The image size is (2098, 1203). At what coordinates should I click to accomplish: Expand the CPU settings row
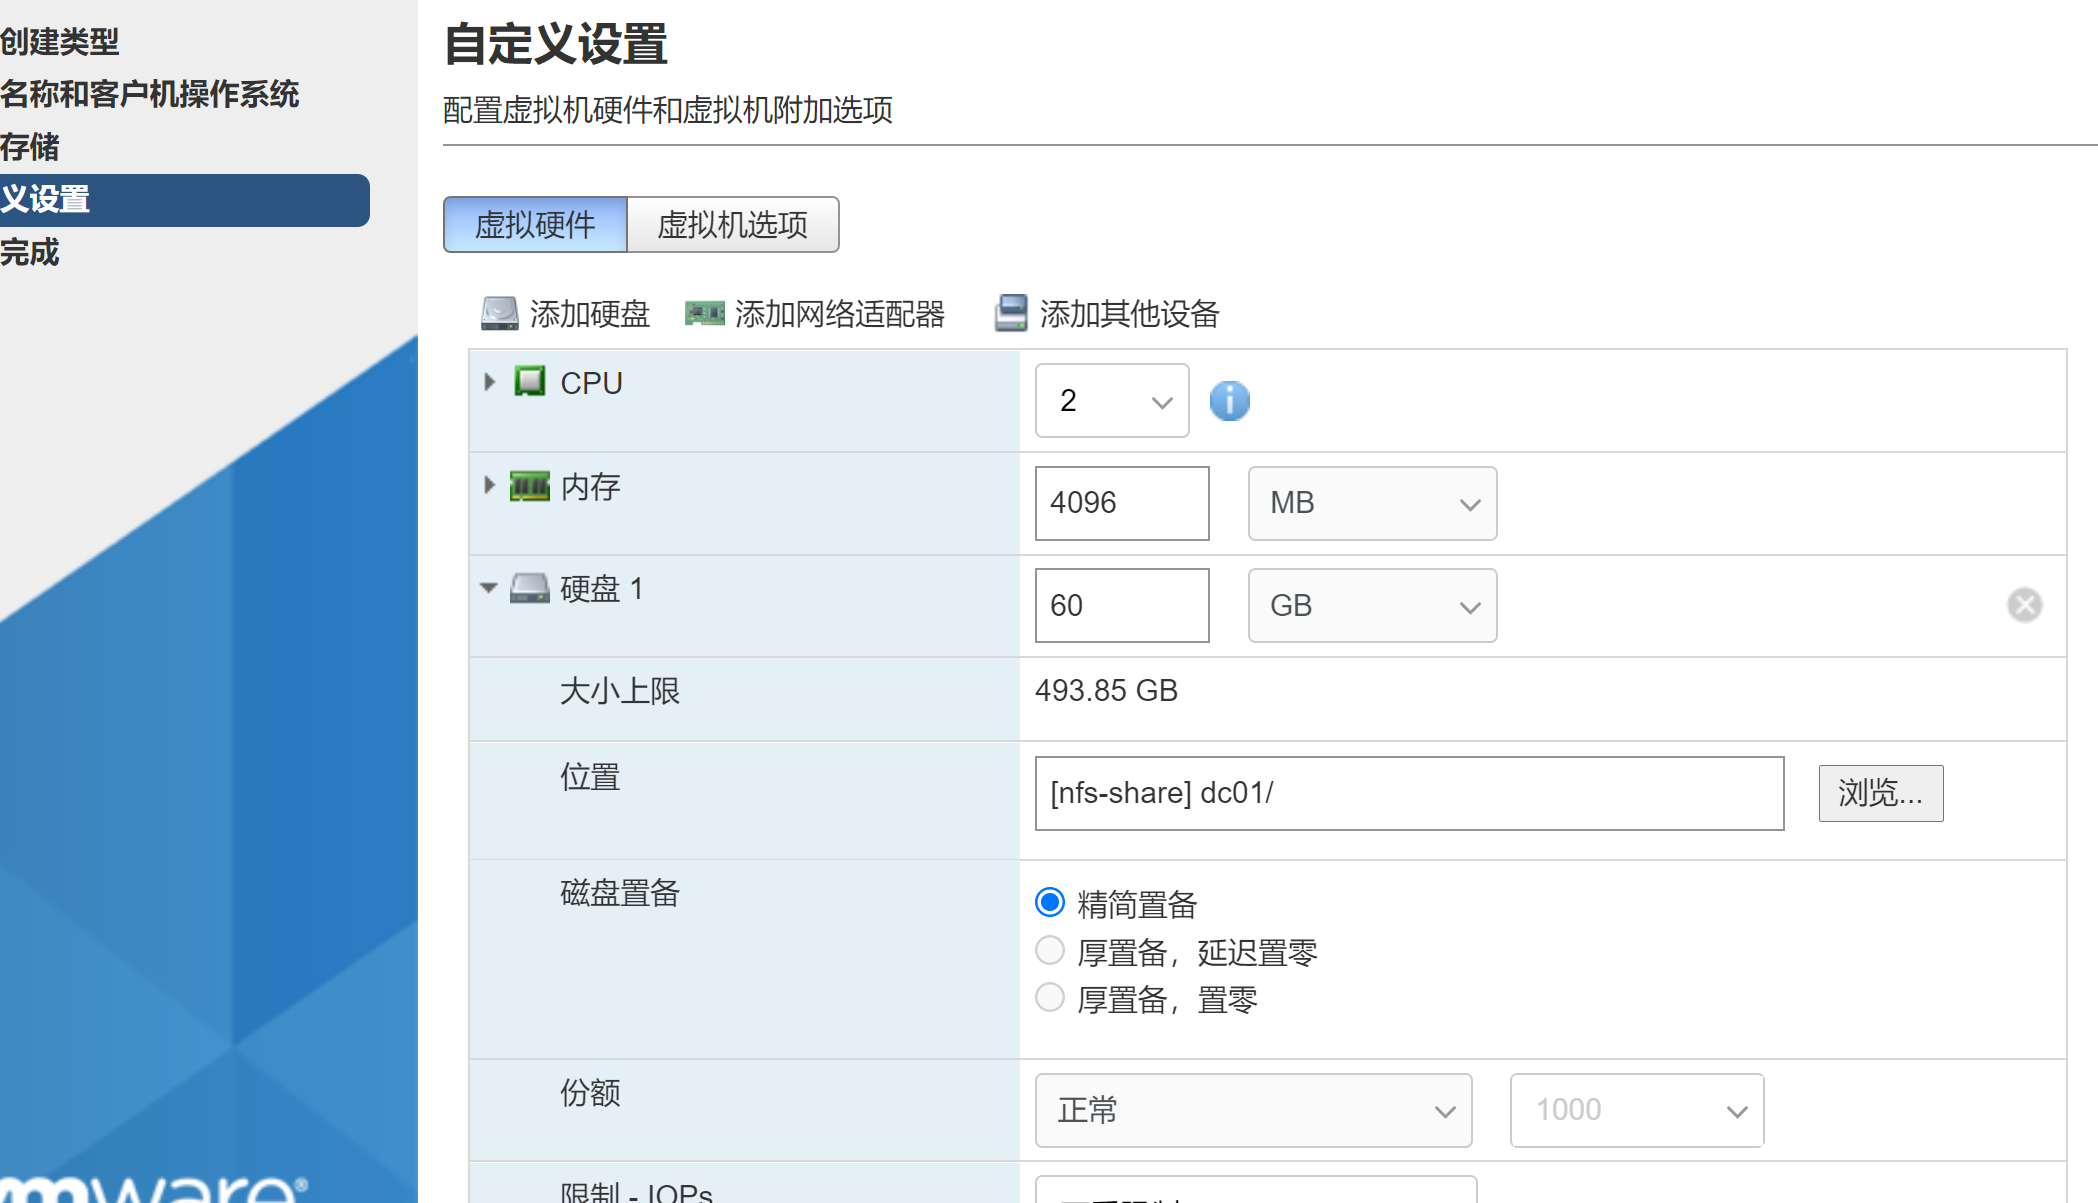pos(489,382)
